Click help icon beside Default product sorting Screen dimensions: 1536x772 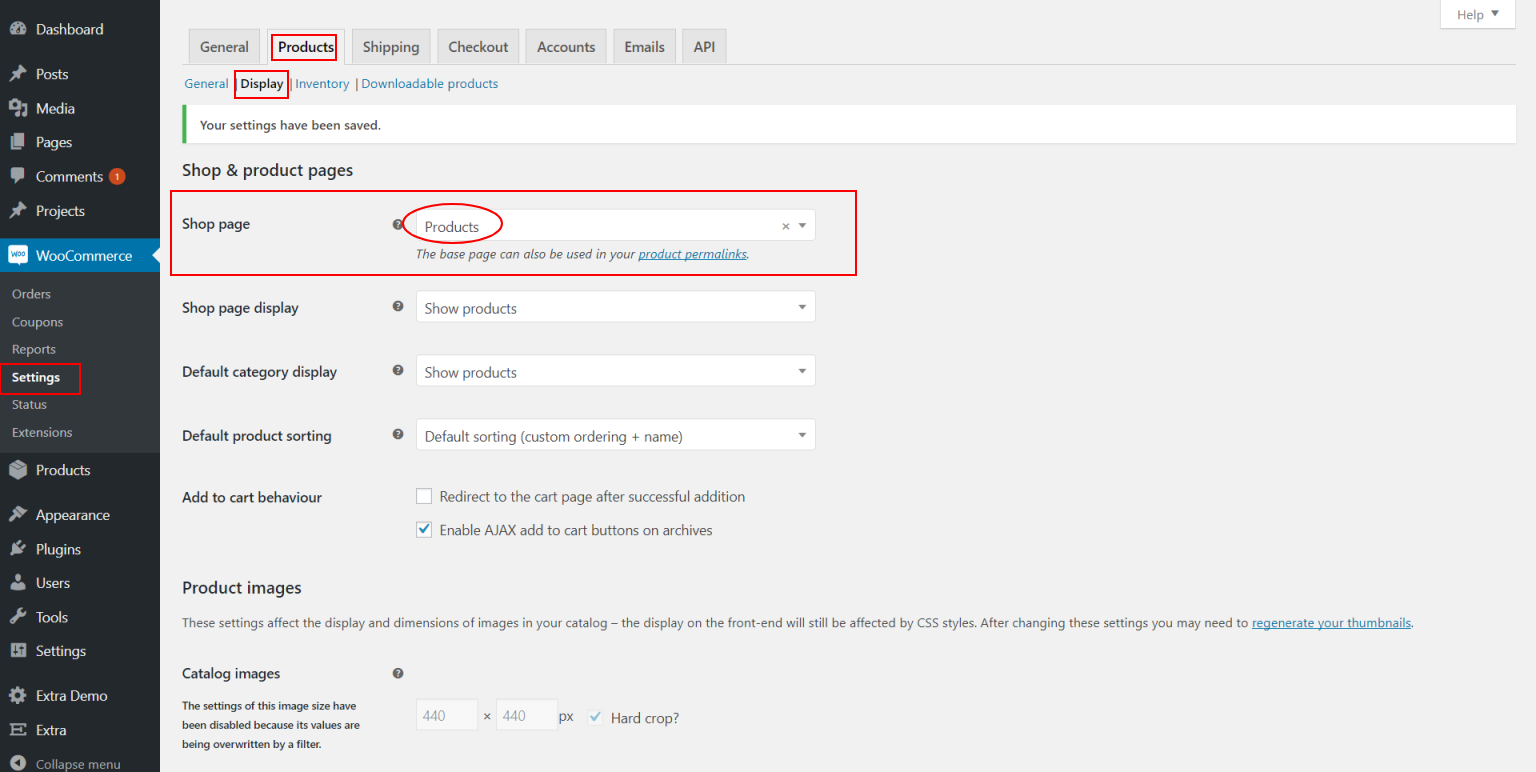click(x=398, y=434)
